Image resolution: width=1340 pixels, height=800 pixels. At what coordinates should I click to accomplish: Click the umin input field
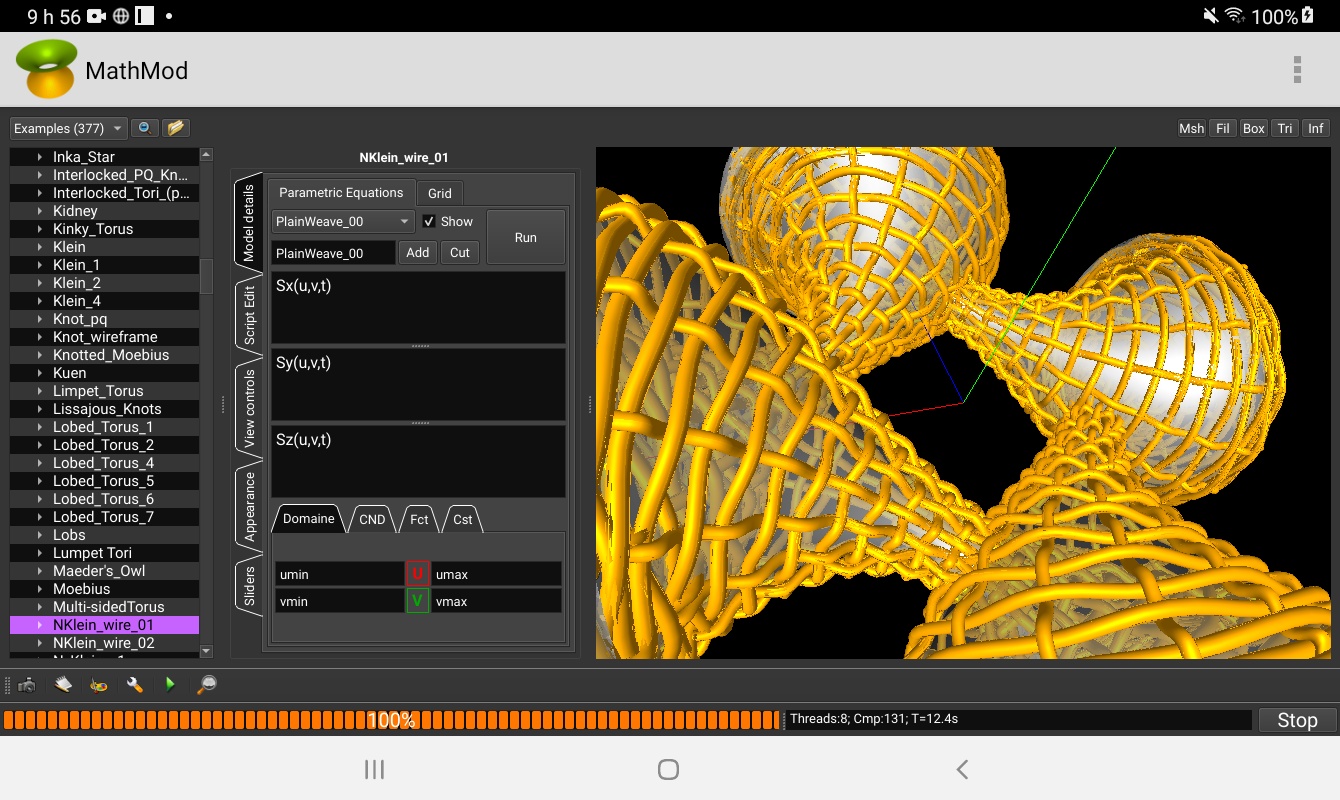339,574
